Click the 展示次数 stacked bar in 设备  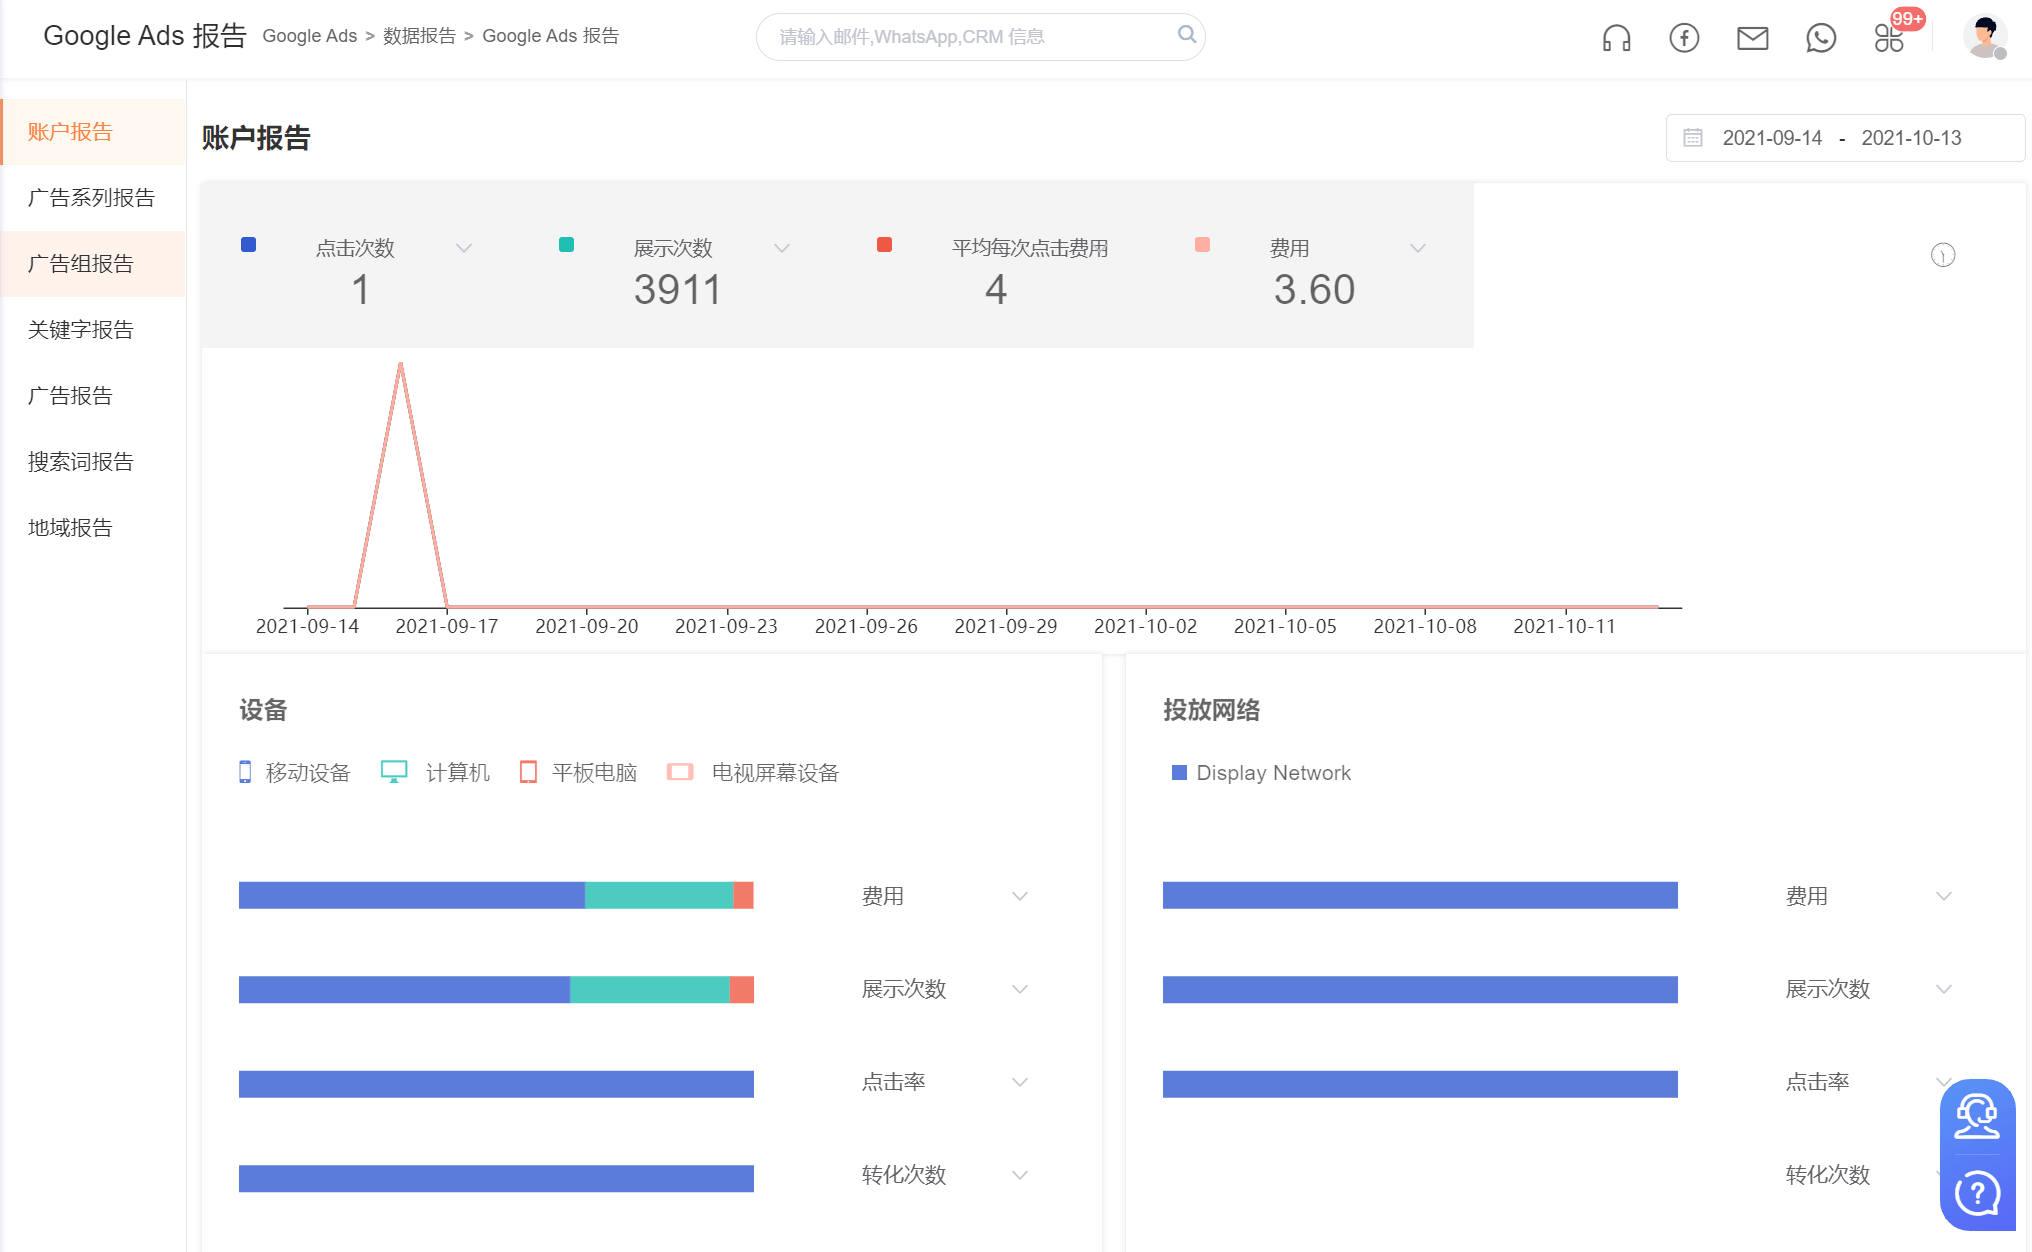point(496,989)
